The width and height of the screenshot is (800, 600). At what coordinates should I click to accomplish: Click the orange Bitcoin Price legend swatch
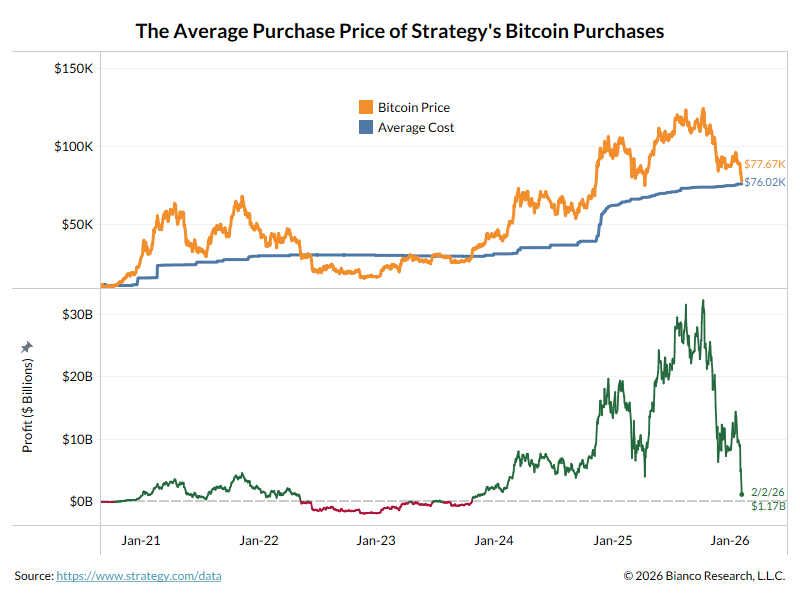pyautogui.click(x=366, y=107)
